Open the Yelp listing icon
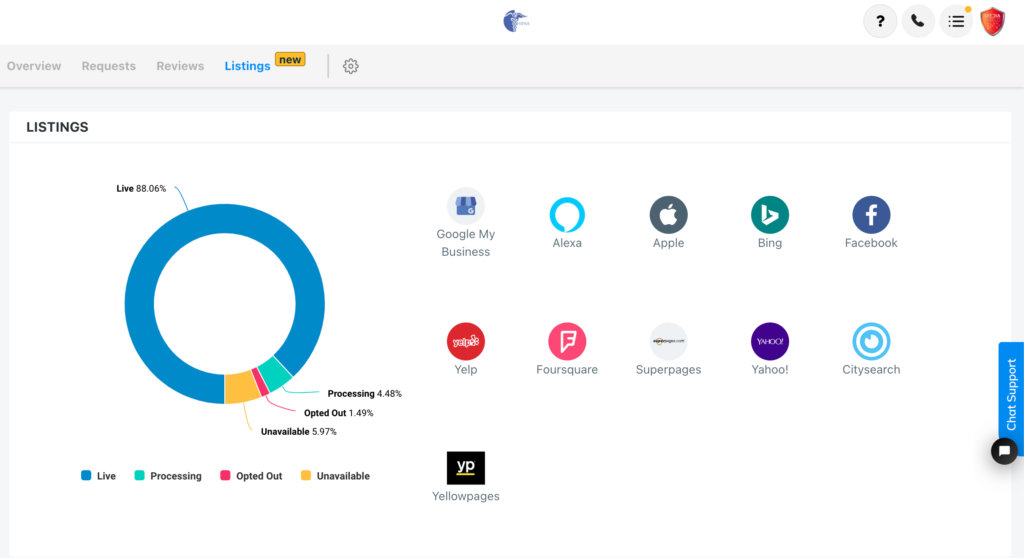 click(466, 342)
